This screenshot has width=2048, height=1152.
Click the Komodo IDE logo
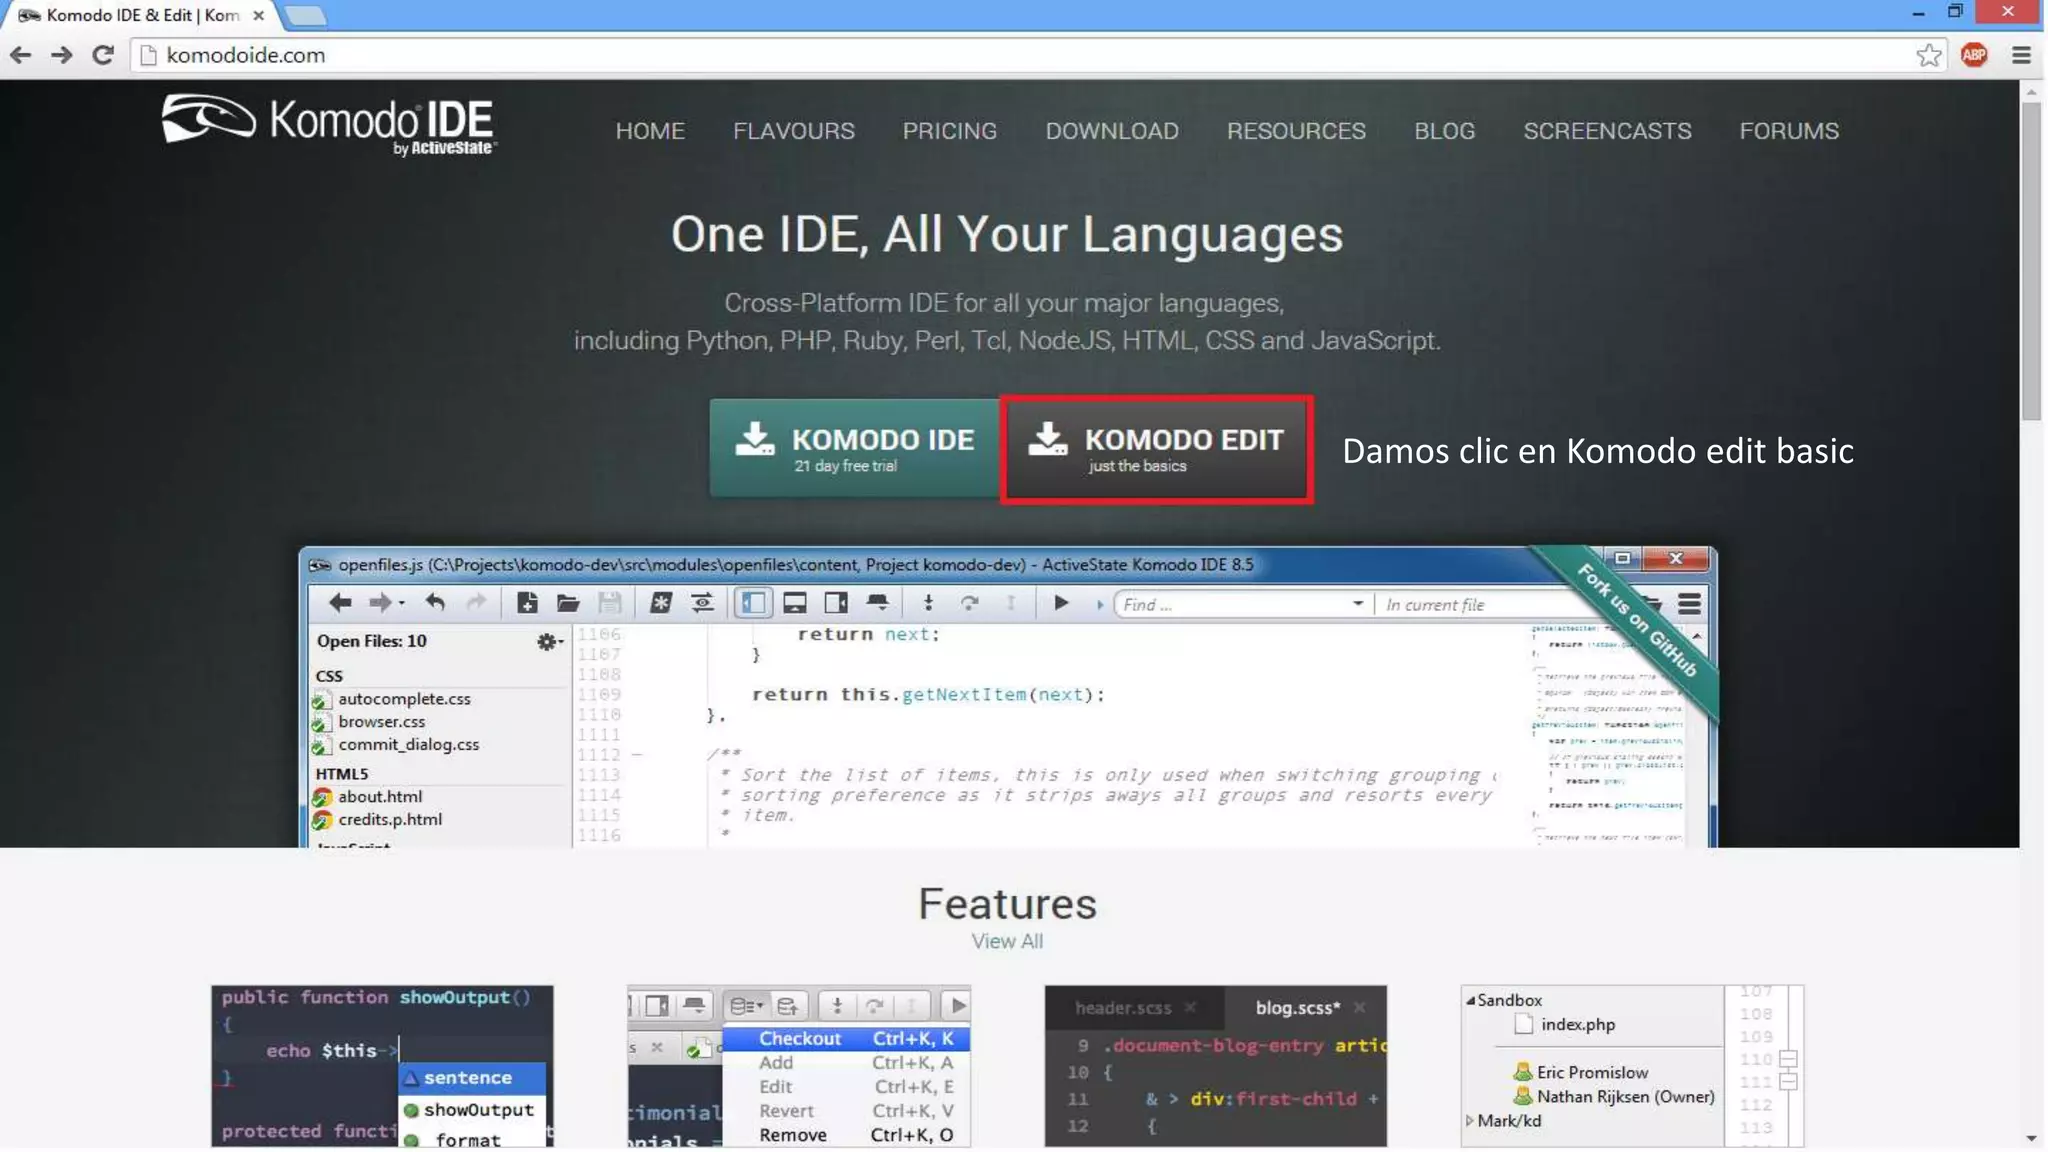(328, 125)
